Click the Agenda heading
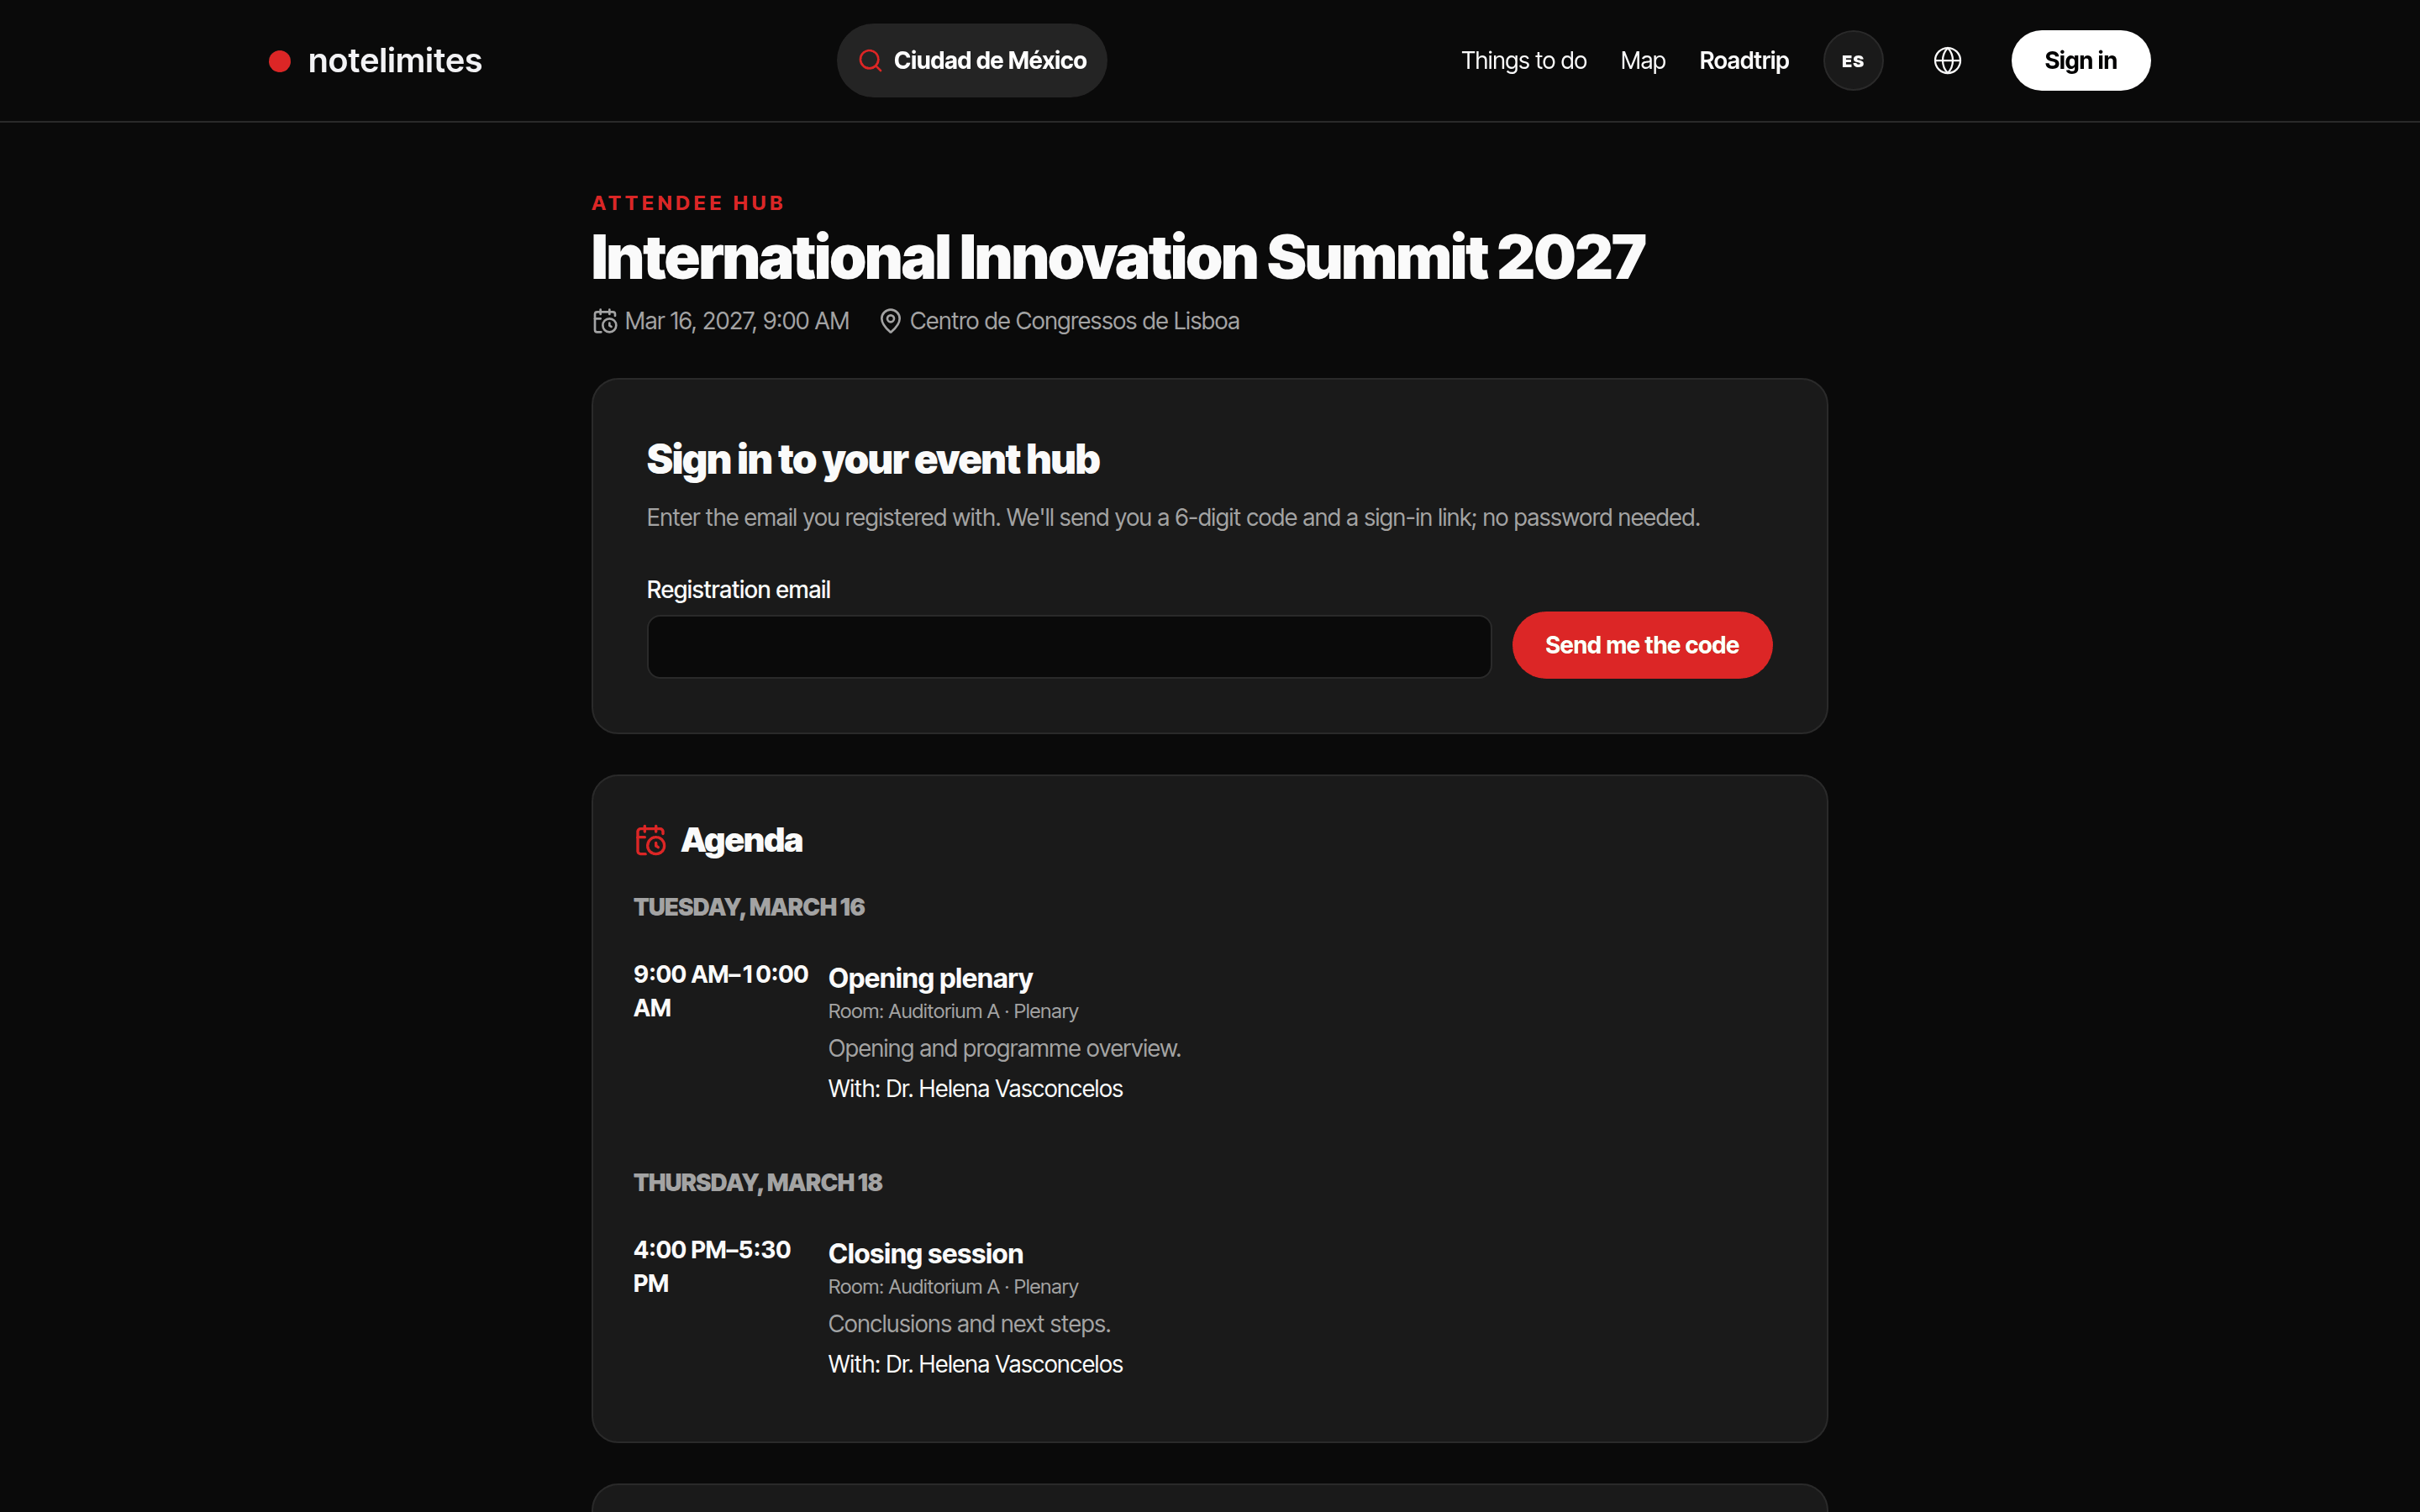The height and width of the screenshot is (1512, 2420). 741,840
